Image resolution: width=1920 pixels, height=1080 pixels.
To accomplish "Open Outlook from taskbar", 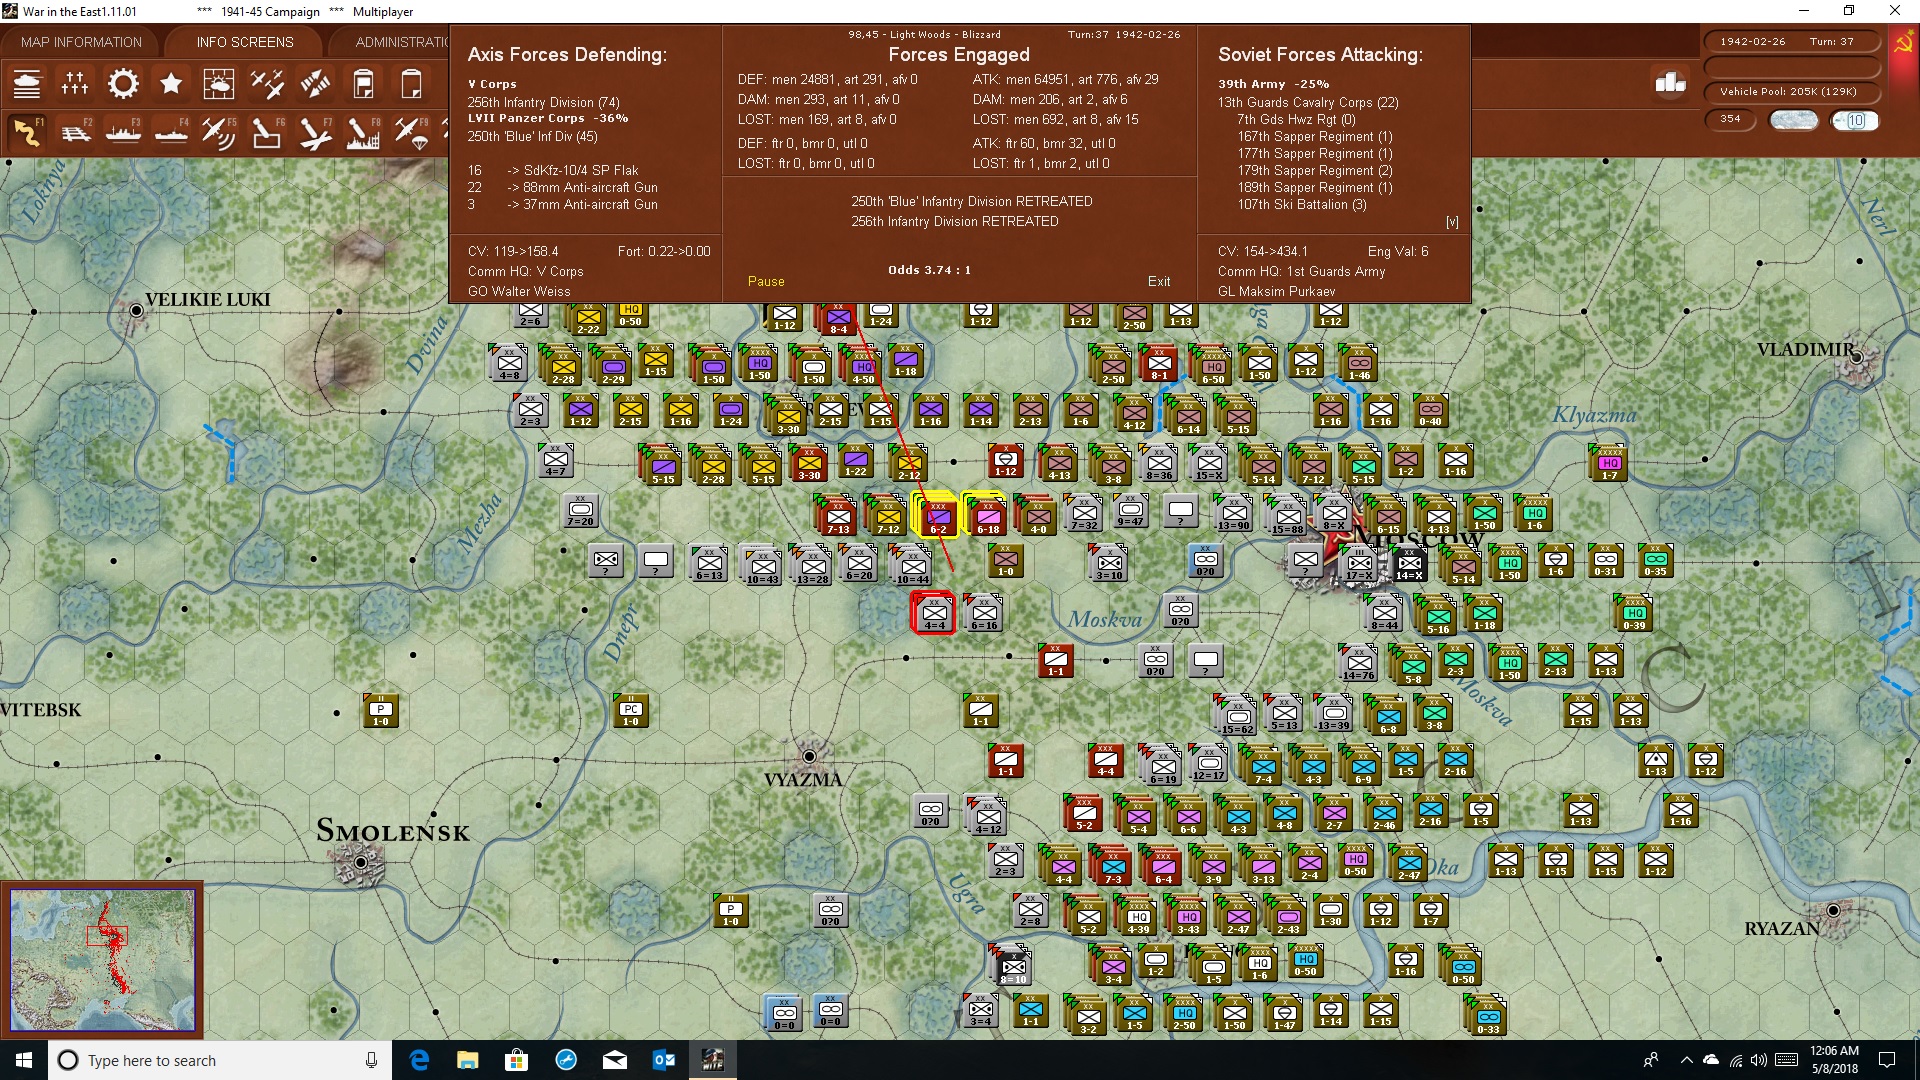I will 664,1060.
